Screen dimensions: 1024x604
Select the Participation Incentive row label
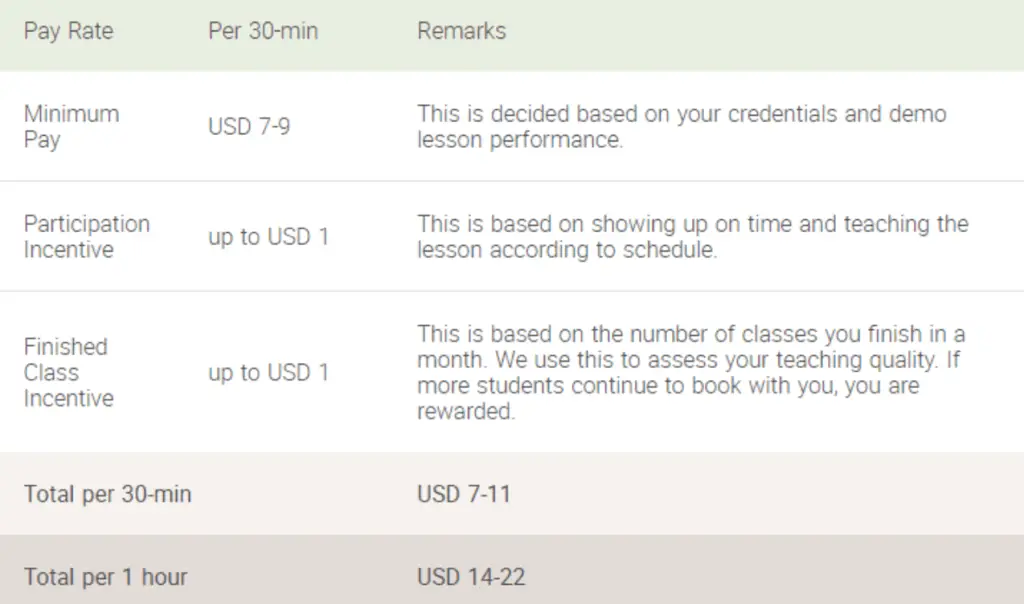pos(87,236)
